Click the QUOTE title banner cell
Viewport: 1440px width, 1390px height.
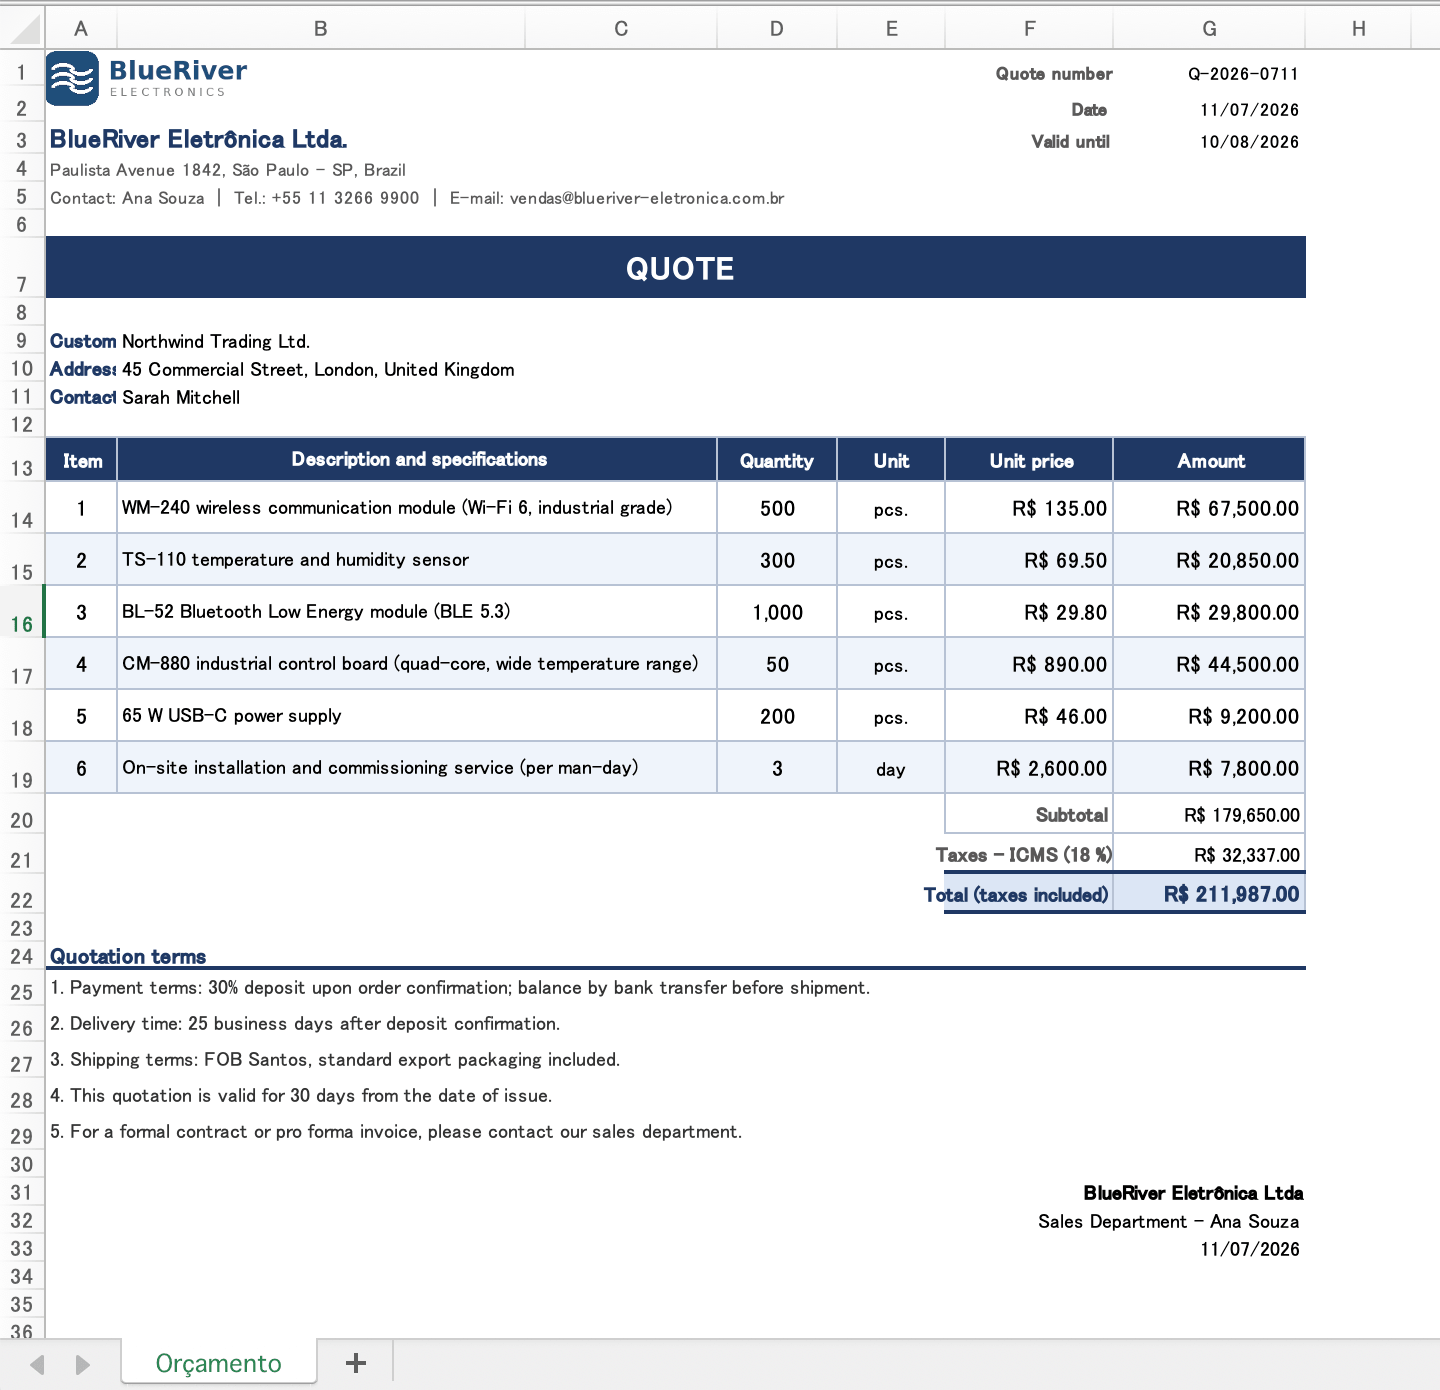tap(676, 267)
